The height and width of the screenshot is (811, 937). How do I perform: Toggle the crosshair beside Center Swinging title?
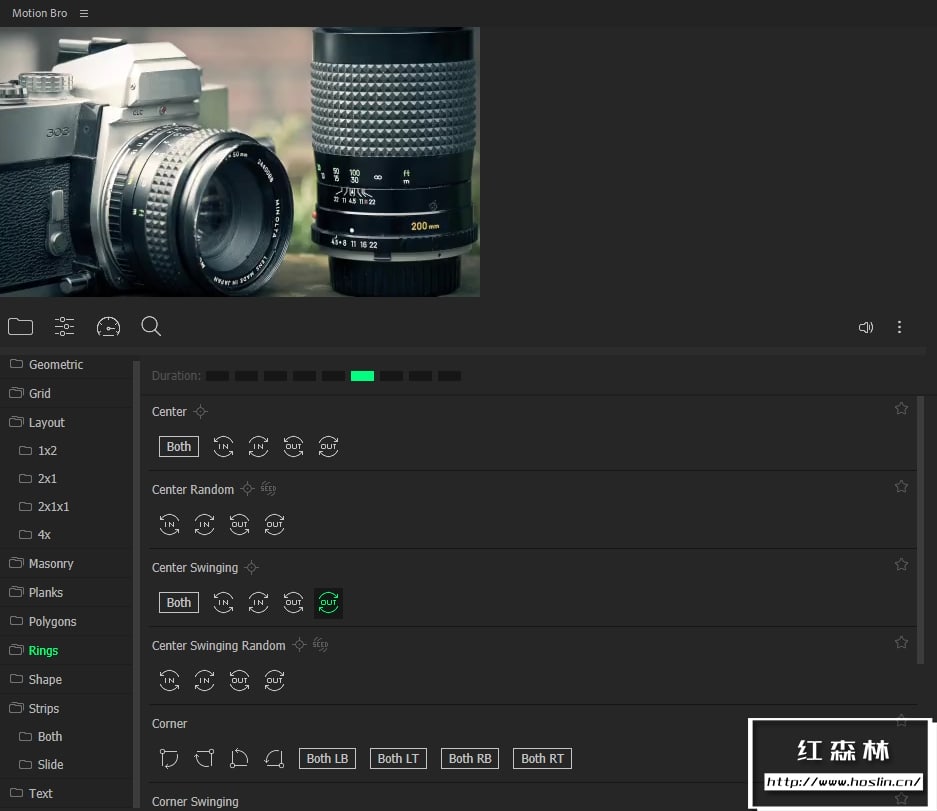pyautogui.click(x=252, y=568)
